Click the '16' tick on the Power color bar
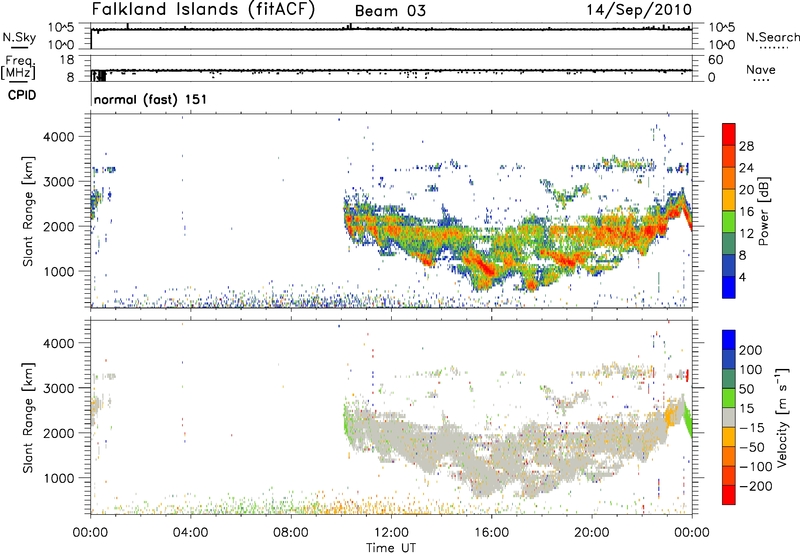Image resolution: width=800 pixels, height=554 pixels. pos(746,212)
